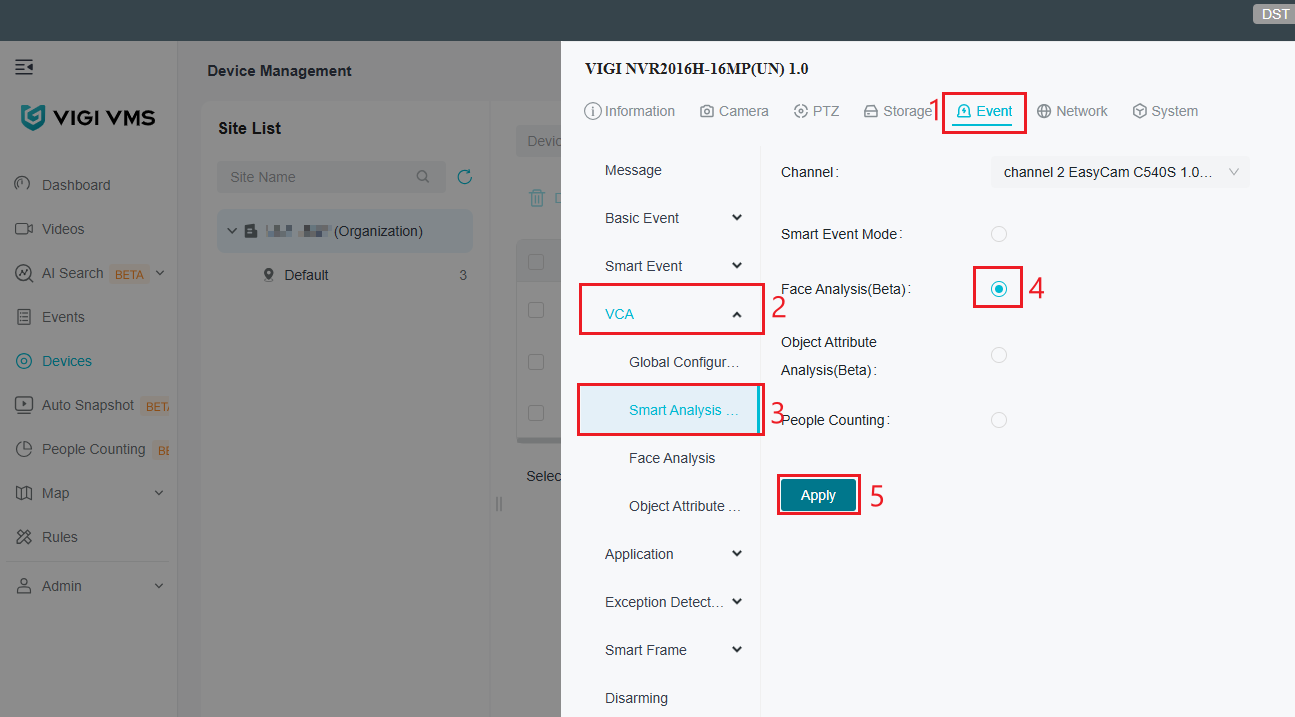Enable People Counting analysis mode
1295x717 pixels.
(998, 419)
